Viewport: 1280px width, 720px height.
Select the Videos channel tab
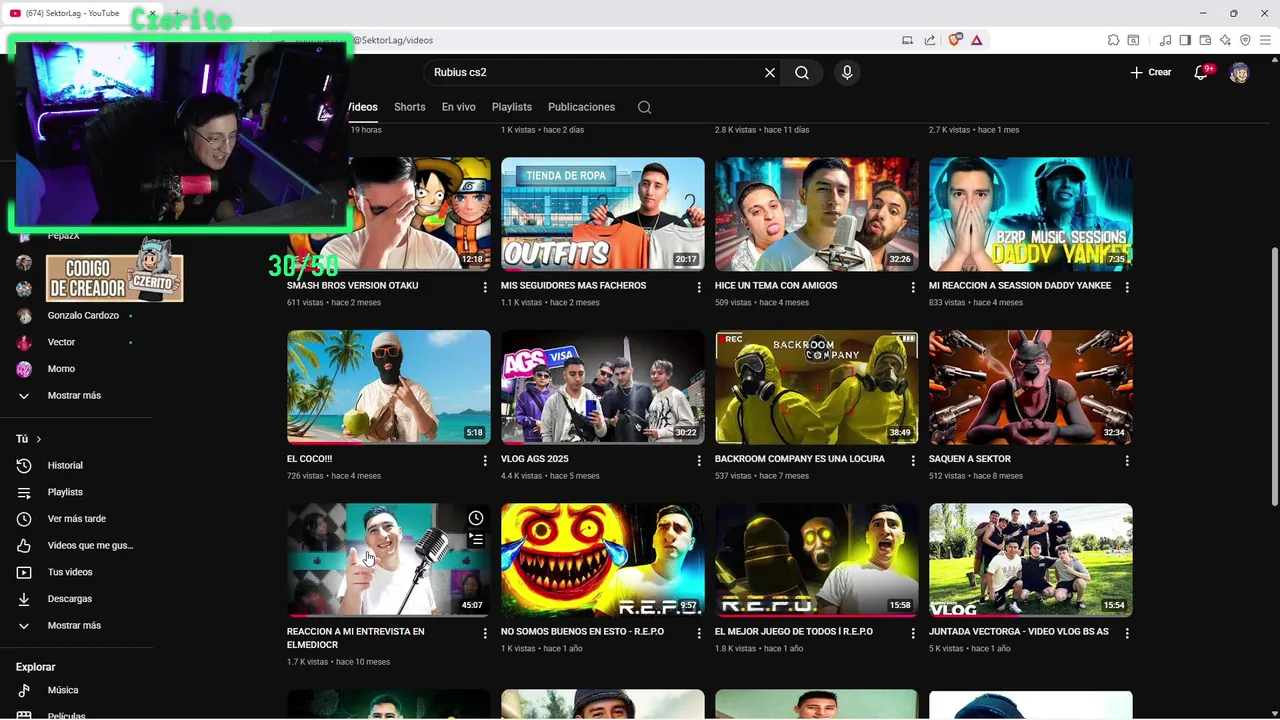(x=362, y=107)
